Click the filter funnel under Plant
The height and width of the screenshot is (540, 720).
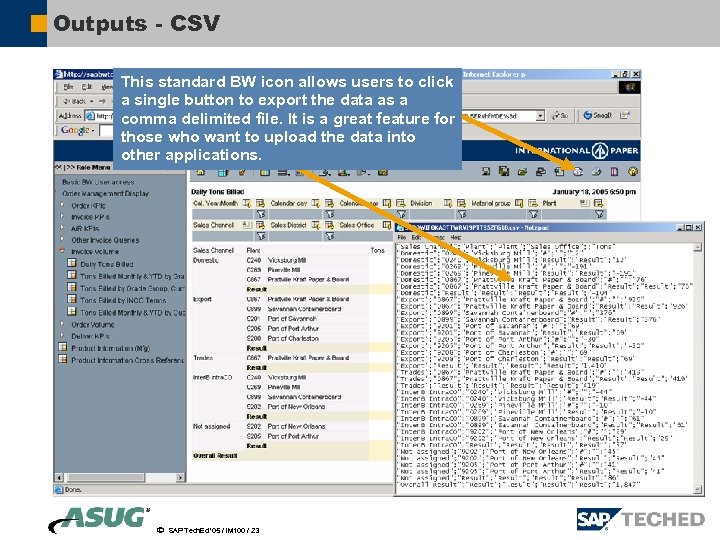click(x=599, y=214)
